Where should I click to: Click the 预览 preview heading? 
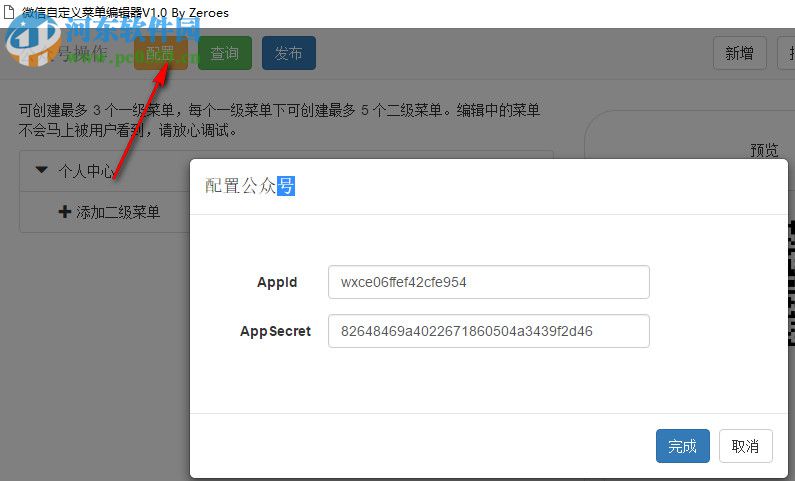764,150
